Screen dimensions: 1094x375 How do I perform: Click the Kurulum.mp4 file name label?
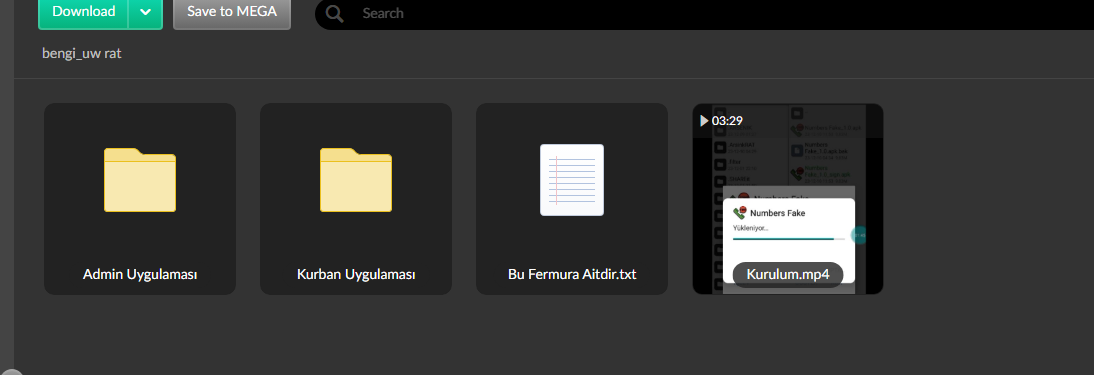pyautogui.click(x=788, y=274)
